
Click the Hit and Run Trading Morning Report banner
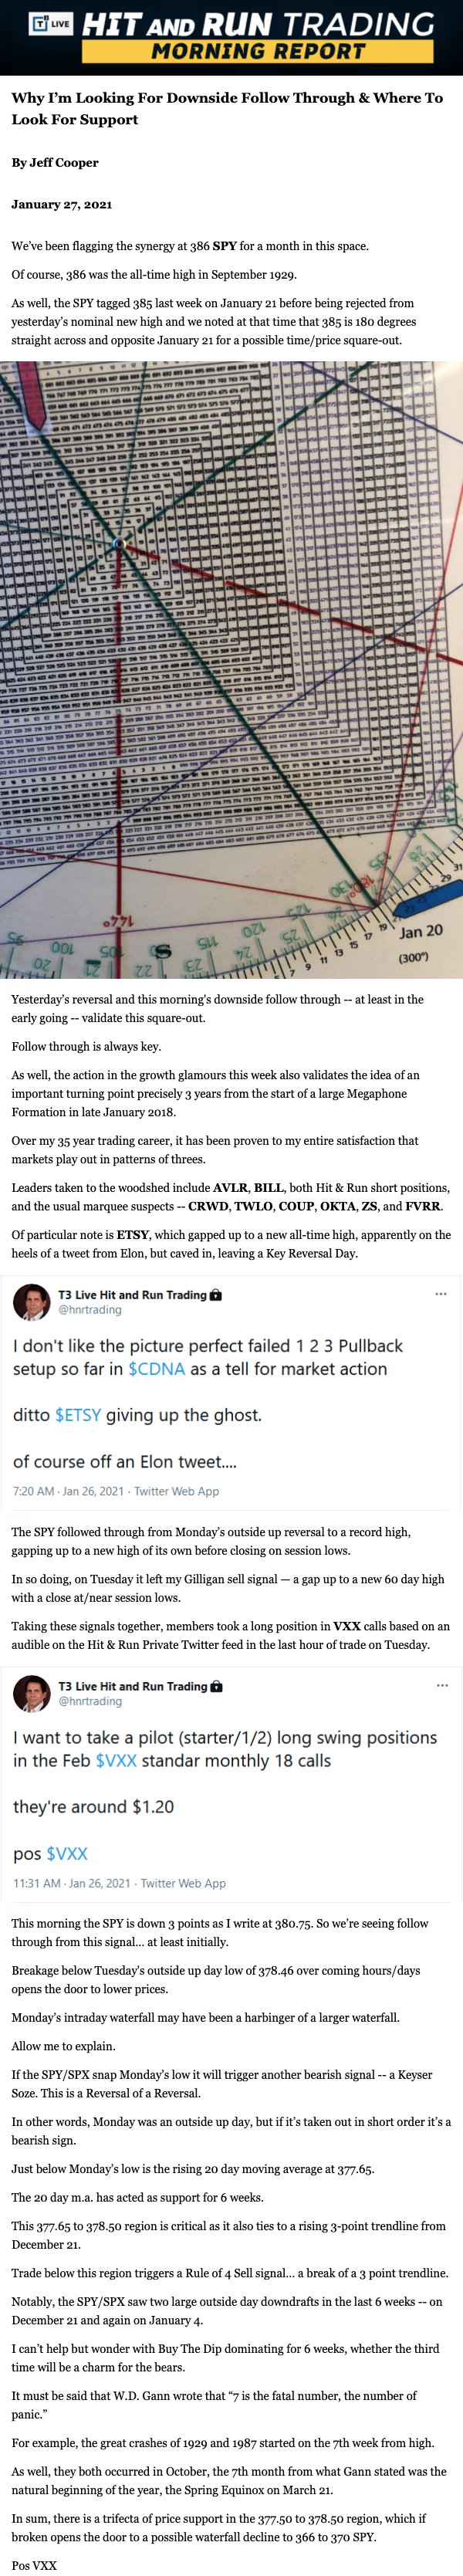click(258, 38)
